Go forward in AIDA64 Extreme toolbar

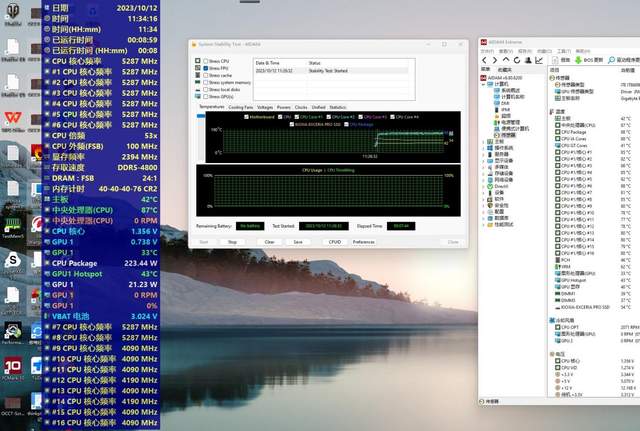[x=495, y=60]
